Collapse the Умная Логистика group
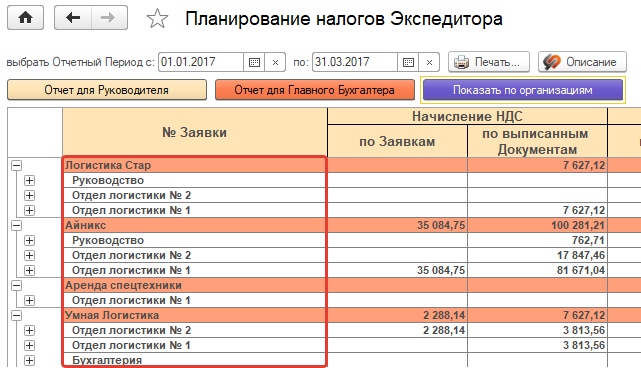 [x=16, y=315]
